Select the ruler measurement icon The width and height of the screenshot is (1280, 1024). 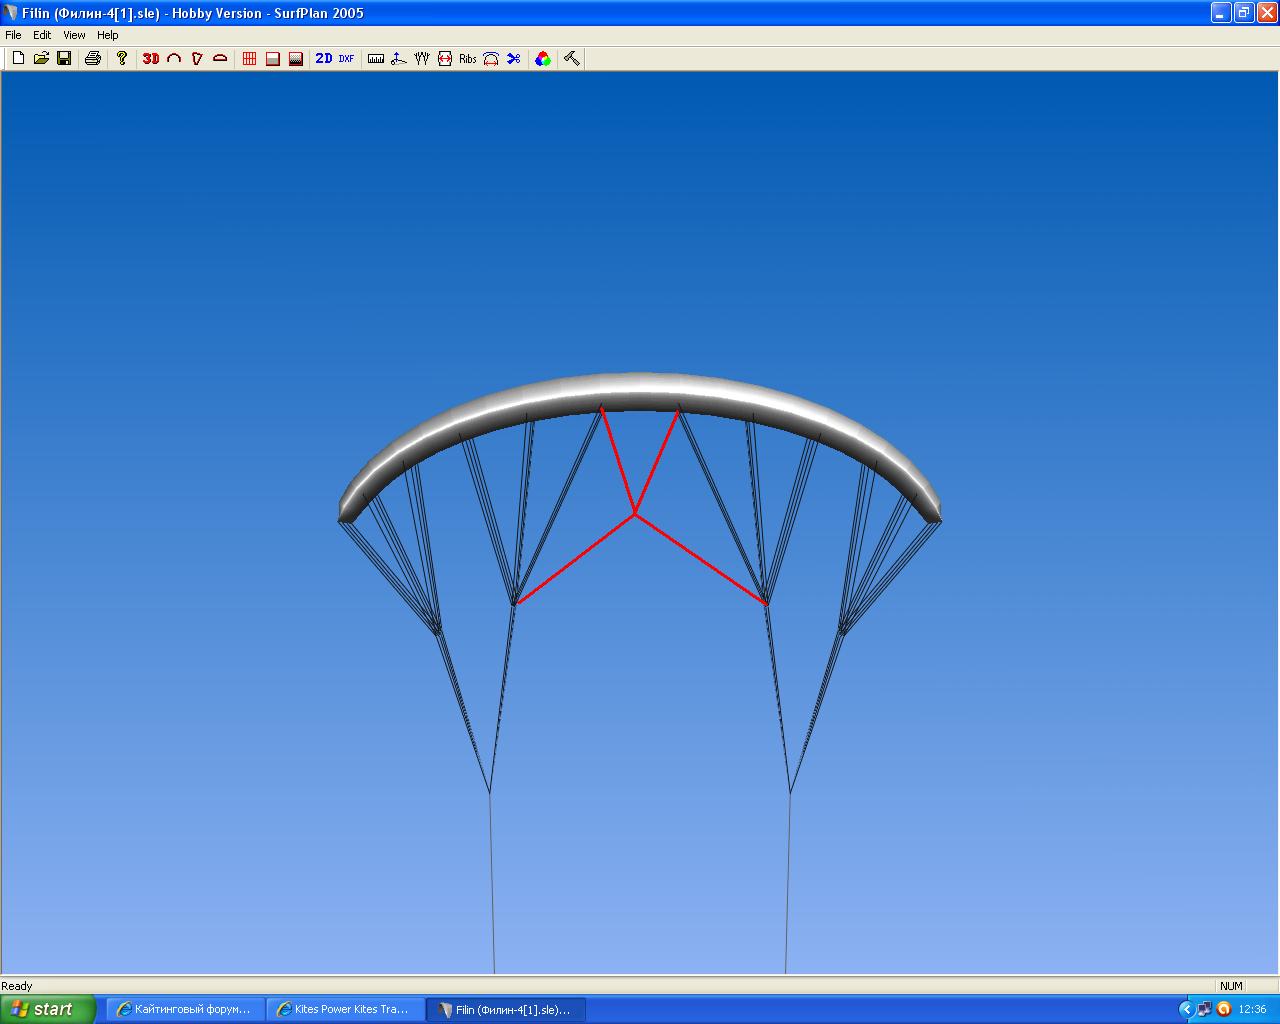tap(376, 59)
